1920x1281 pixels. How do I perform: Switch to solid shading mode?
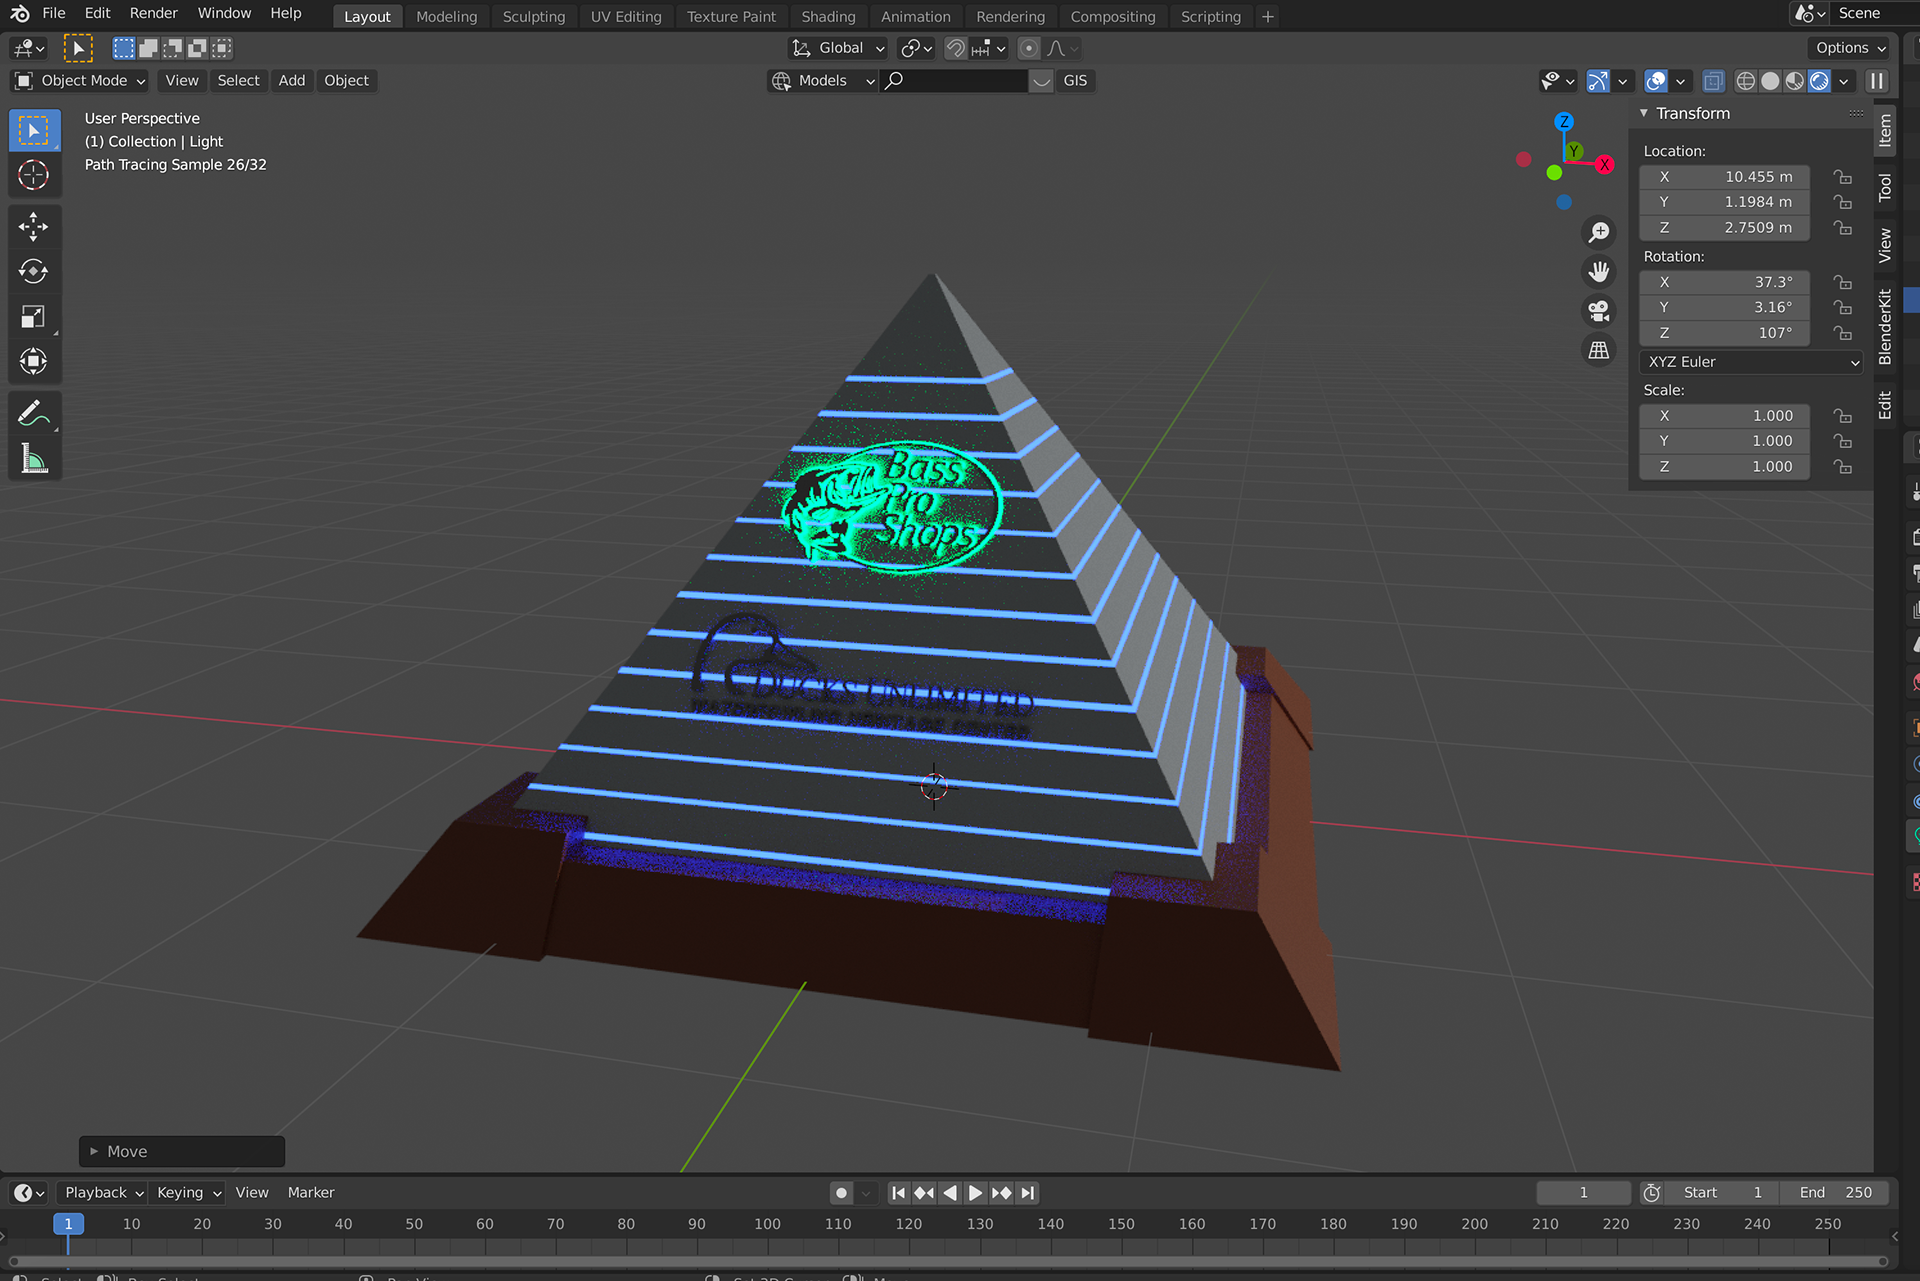click(x=1770, y=81)
